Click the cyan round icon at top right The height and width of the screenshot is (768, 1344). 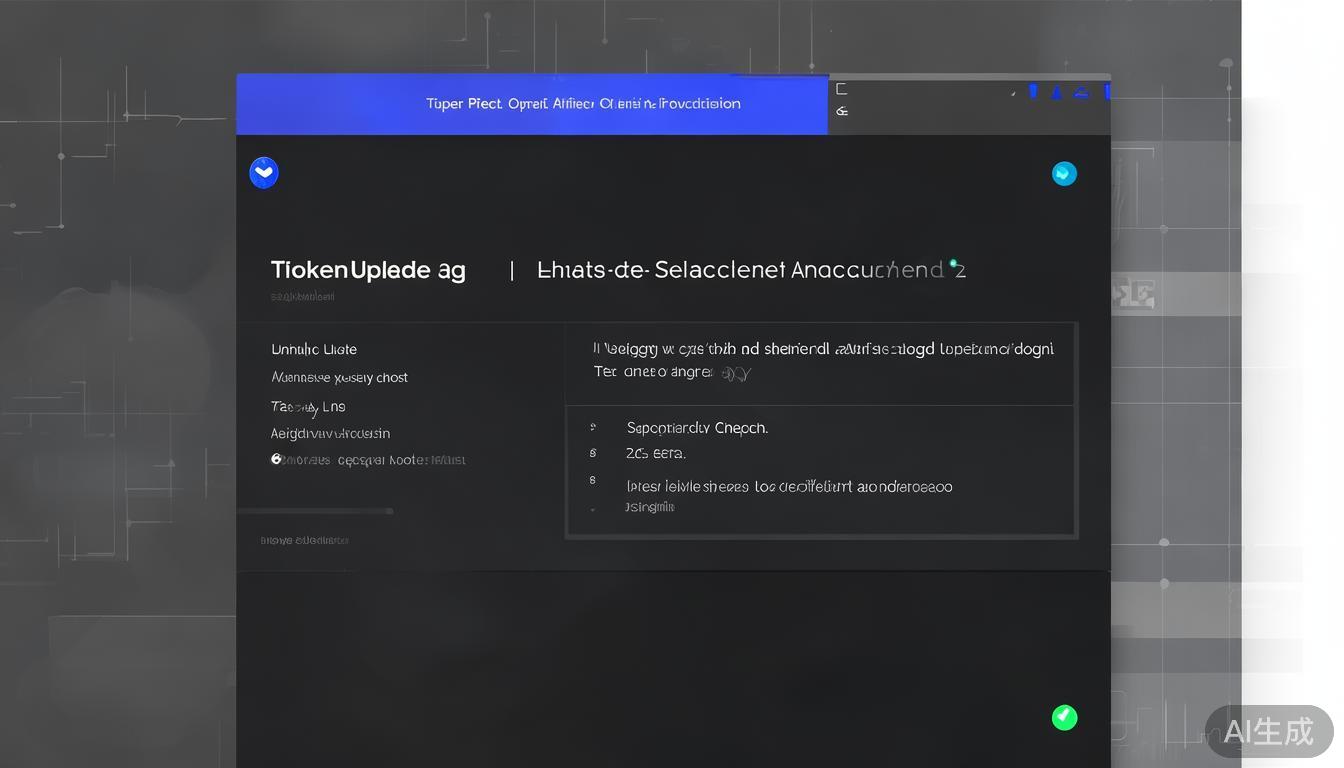pyautogui.click(x=1064, y=174)
